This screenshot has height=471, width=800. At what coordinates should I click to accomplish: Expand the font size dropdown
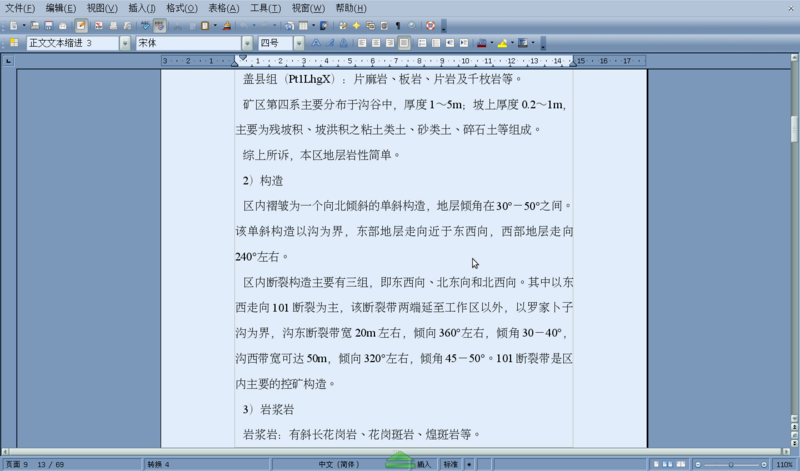tap(299, 43)
